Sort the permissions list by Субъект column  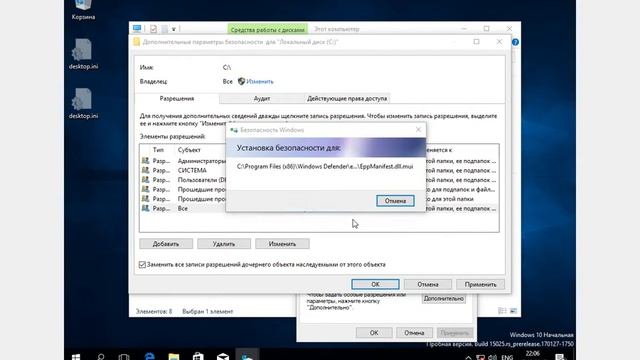[189, 150]
